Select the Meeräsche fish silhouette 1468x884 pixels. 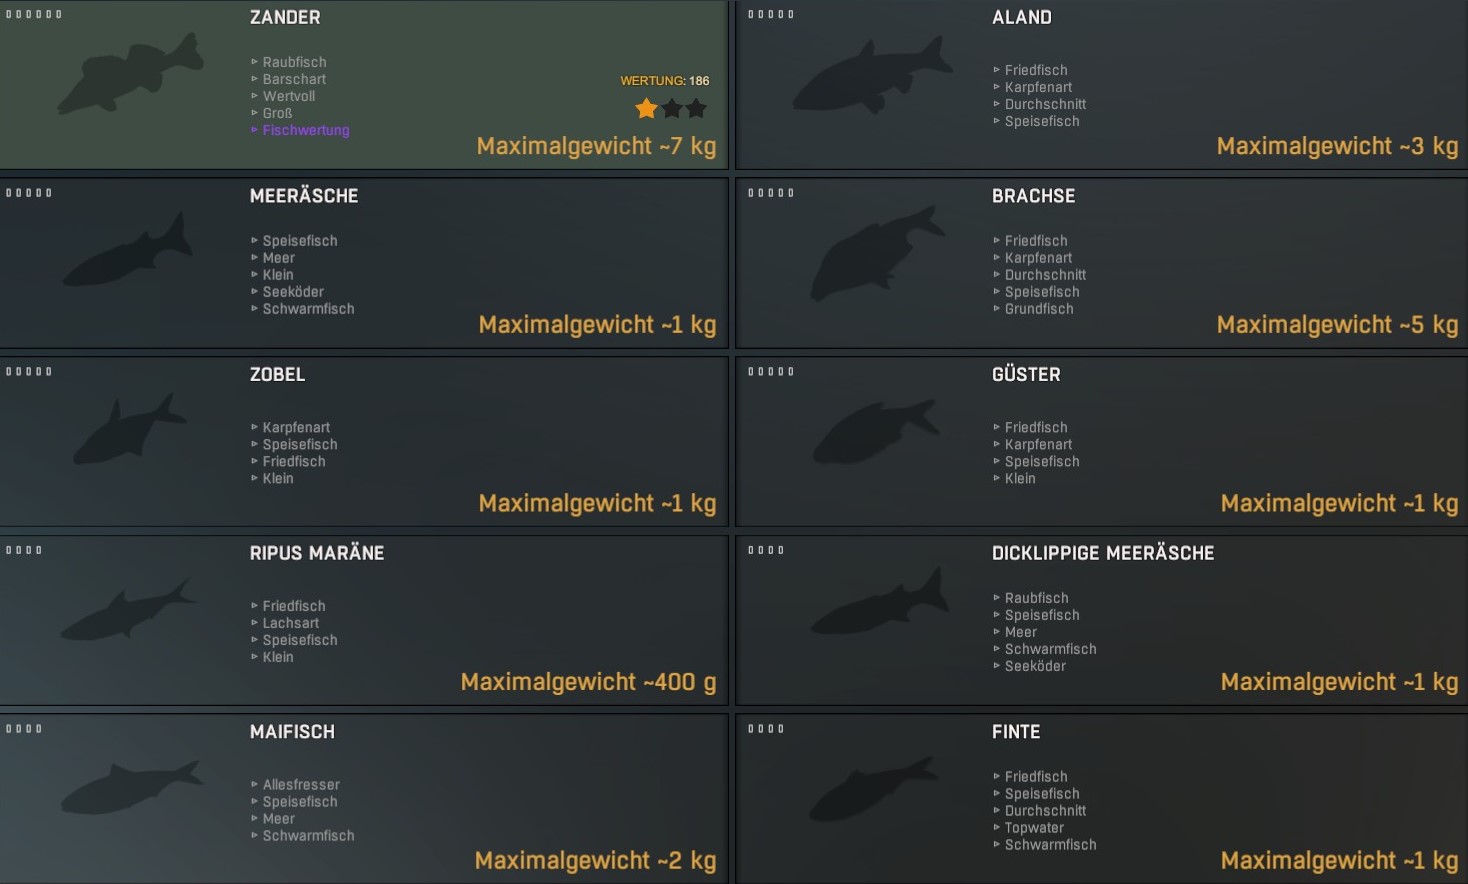[x=128, y=253]
